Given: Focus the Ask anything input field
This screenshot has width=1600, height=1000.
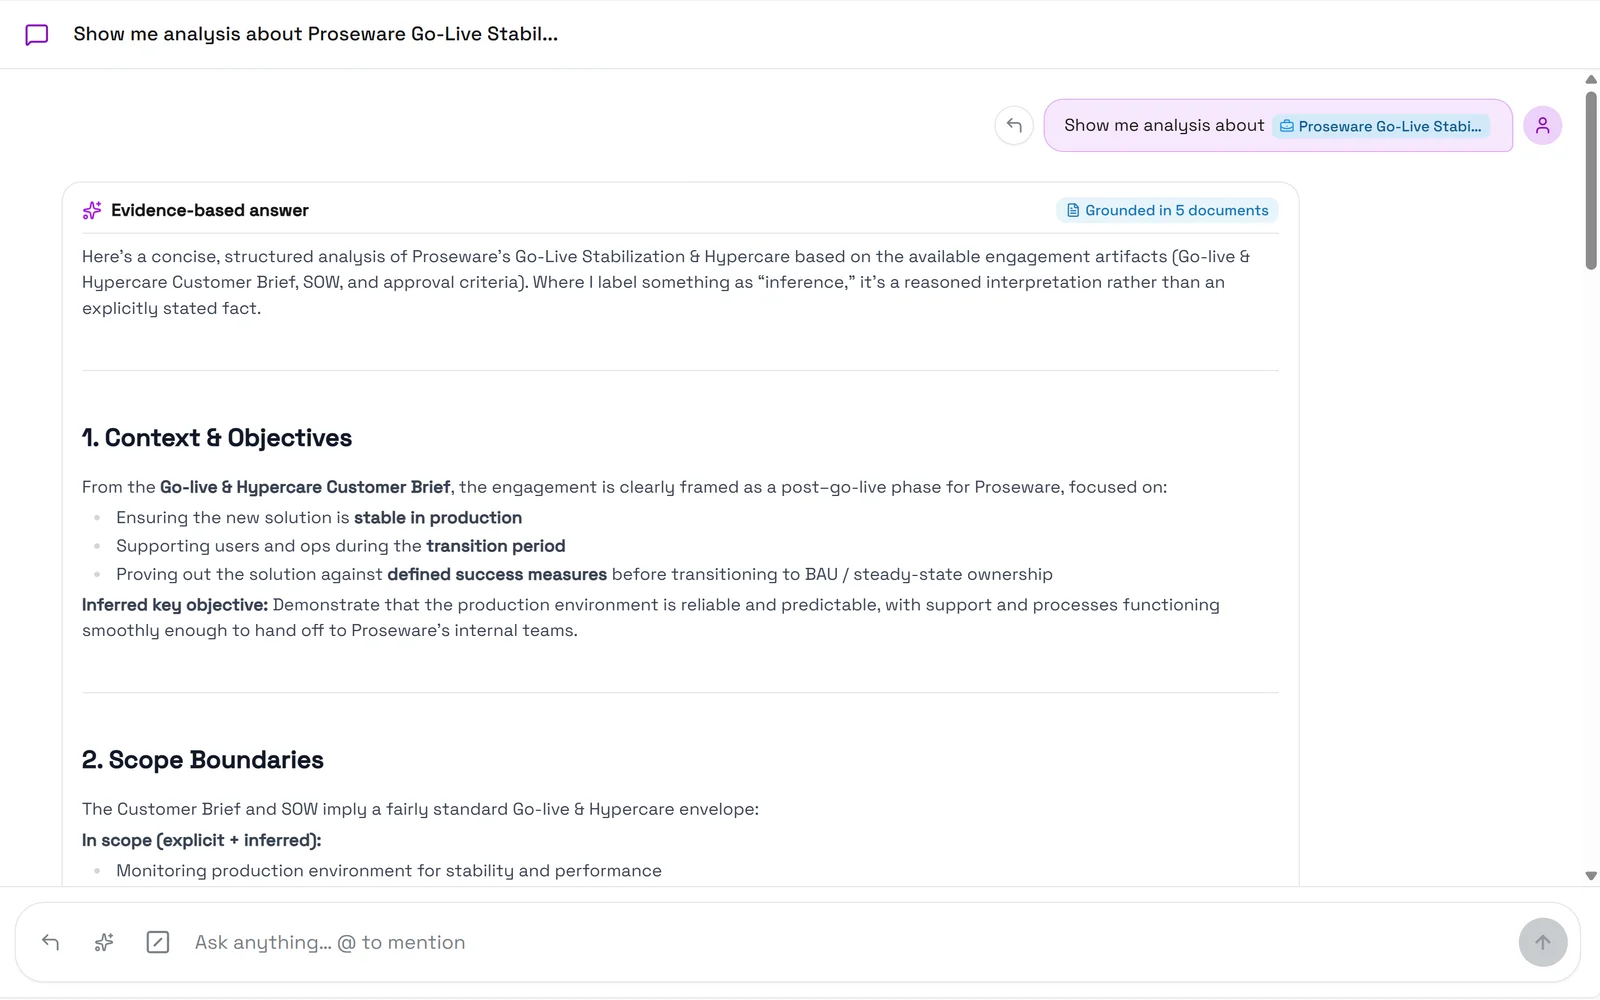Looking at the screenshot, I should (x=850, y=942).
